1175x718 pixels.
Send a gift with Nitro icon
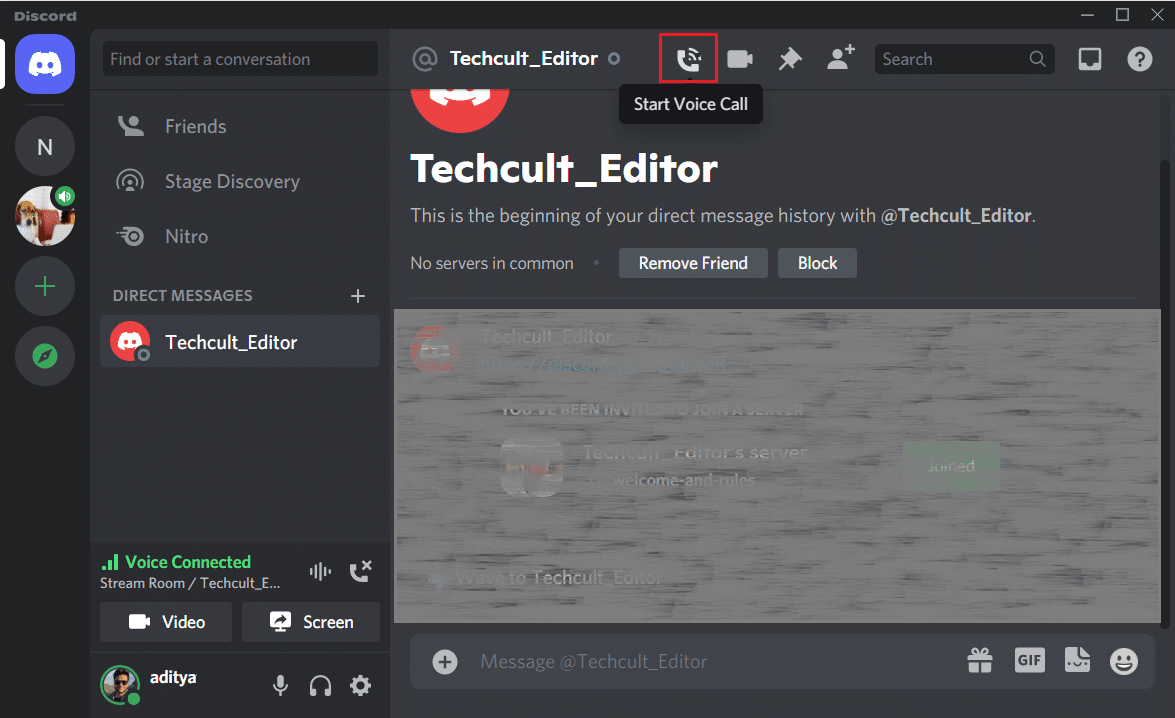pyautogui.click(x=980, y=661)
